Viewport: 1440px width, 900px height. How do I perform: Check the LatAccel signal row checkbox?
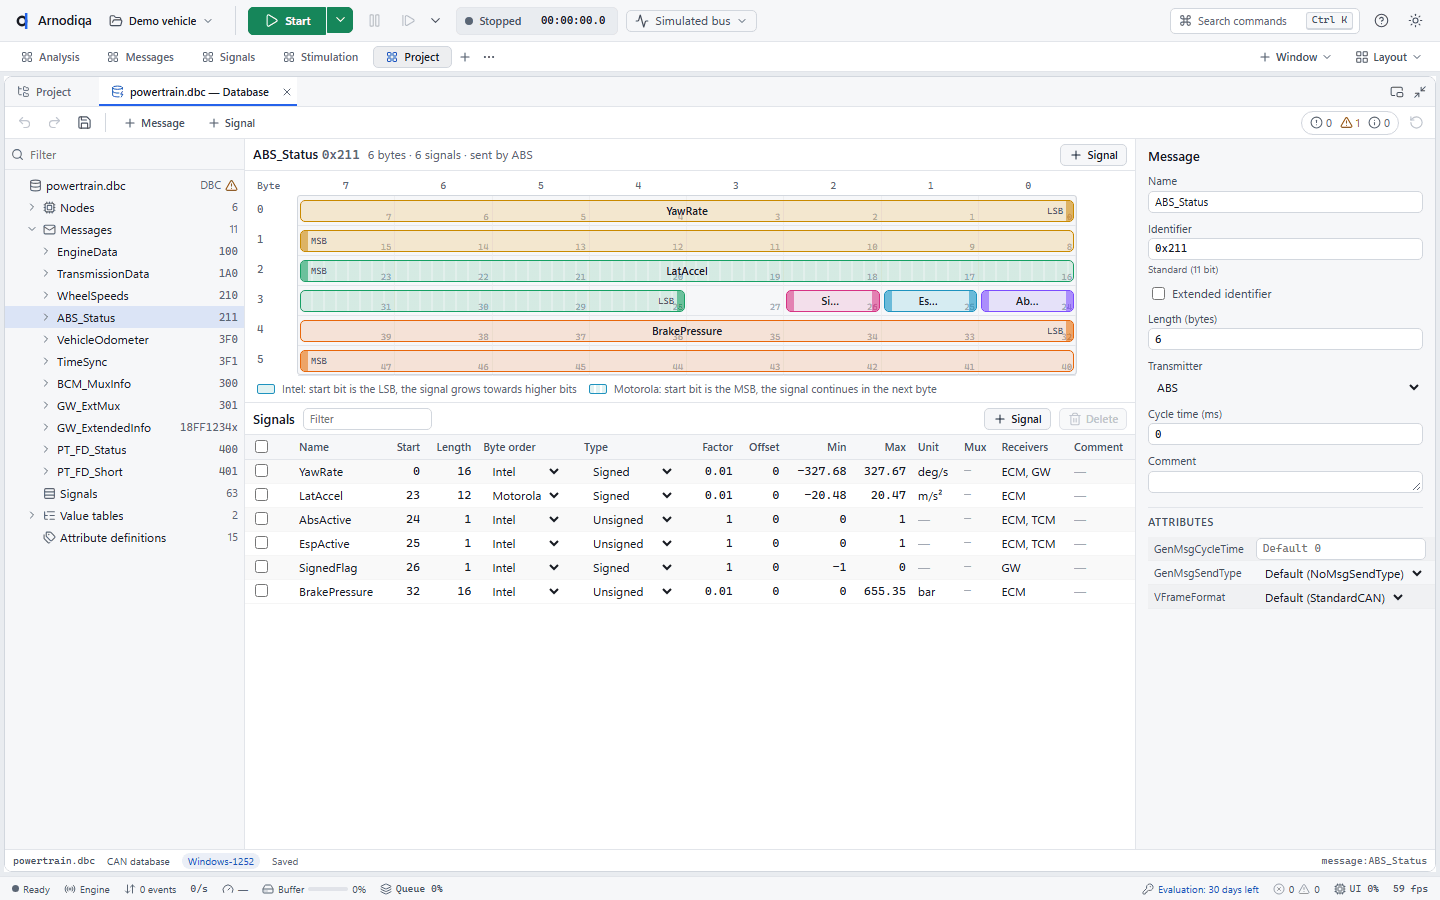click(x=262, y=495)
